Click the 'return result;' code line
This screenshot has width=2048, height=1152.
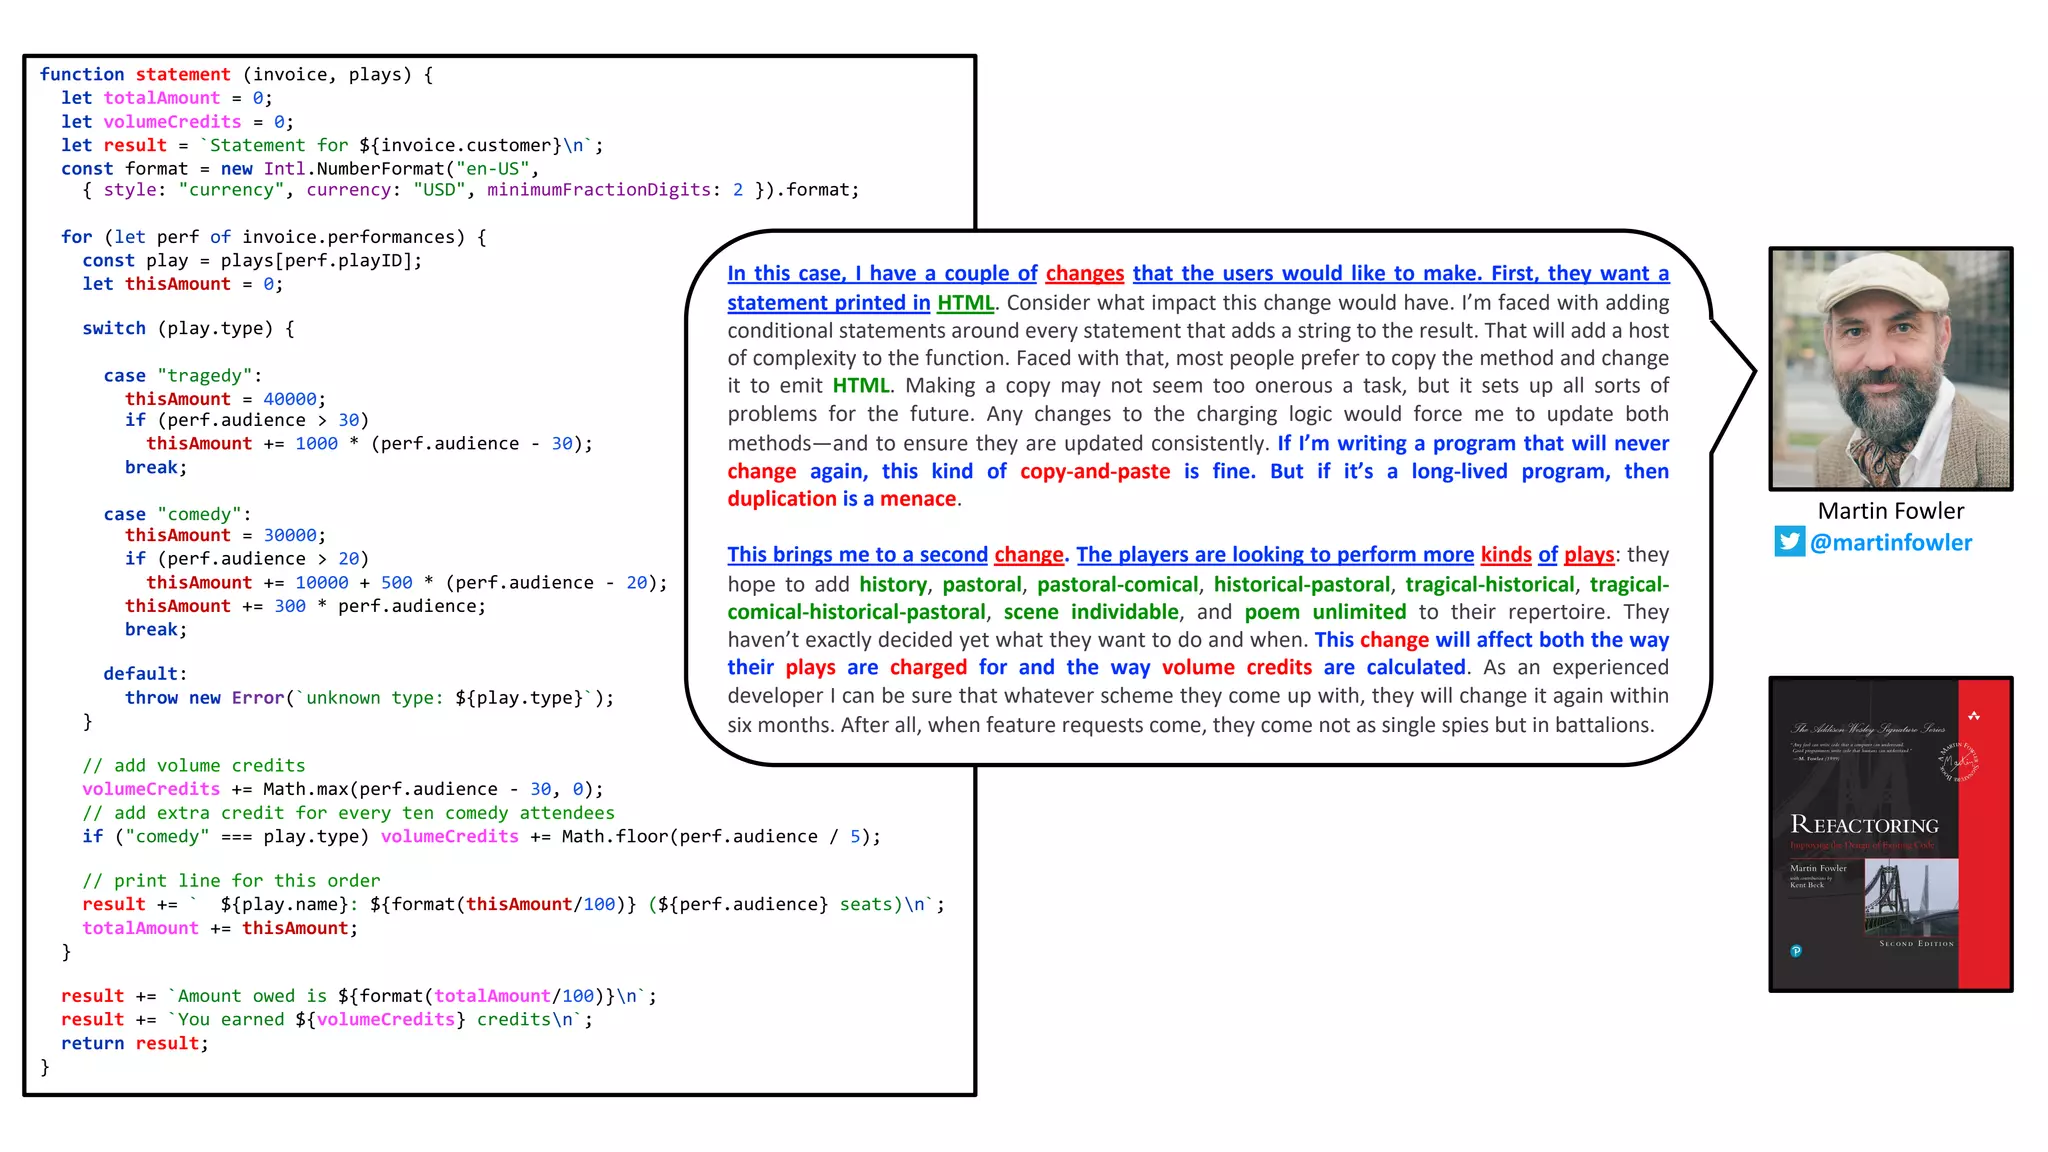(135, 1043)
